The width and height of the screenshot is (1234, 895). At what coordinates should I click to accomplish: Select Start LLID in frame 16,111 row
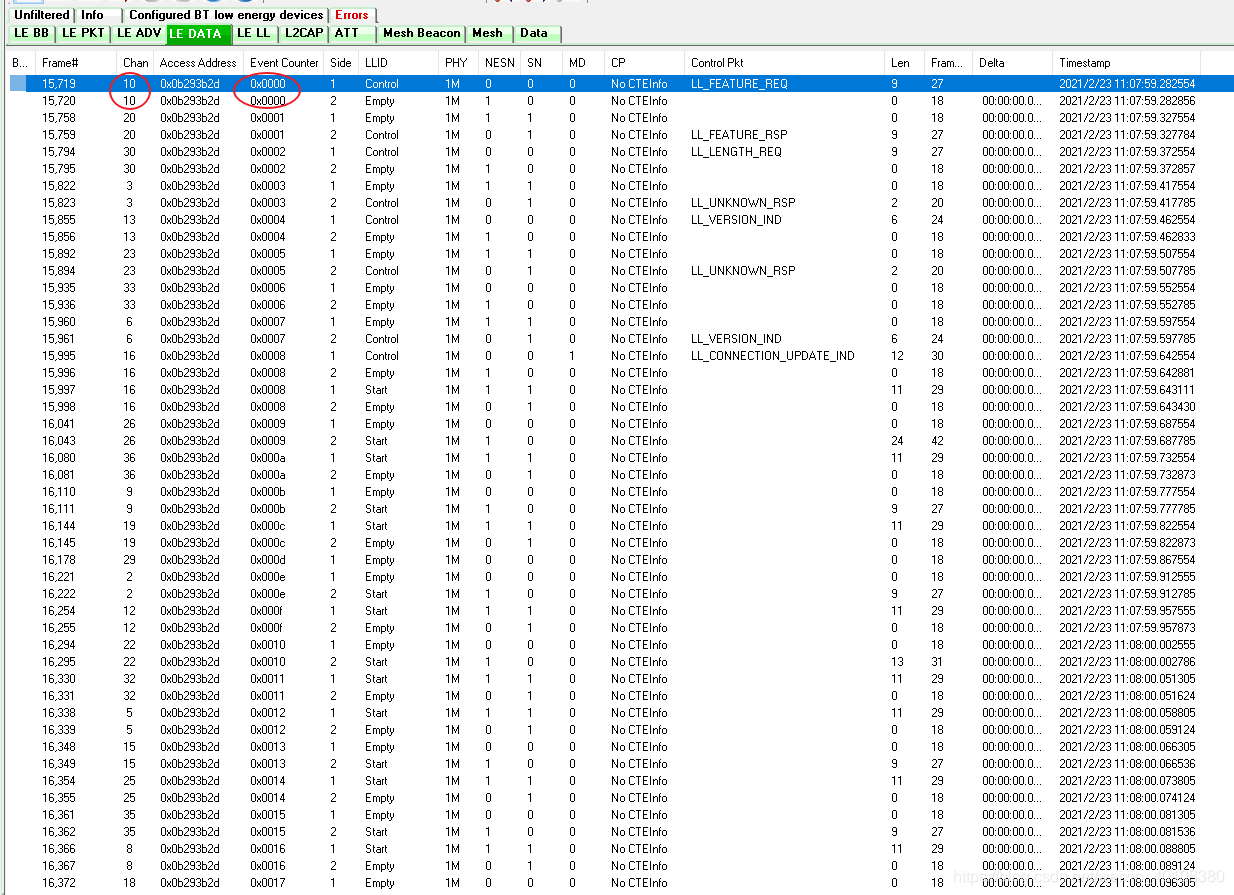pos(377,509)
